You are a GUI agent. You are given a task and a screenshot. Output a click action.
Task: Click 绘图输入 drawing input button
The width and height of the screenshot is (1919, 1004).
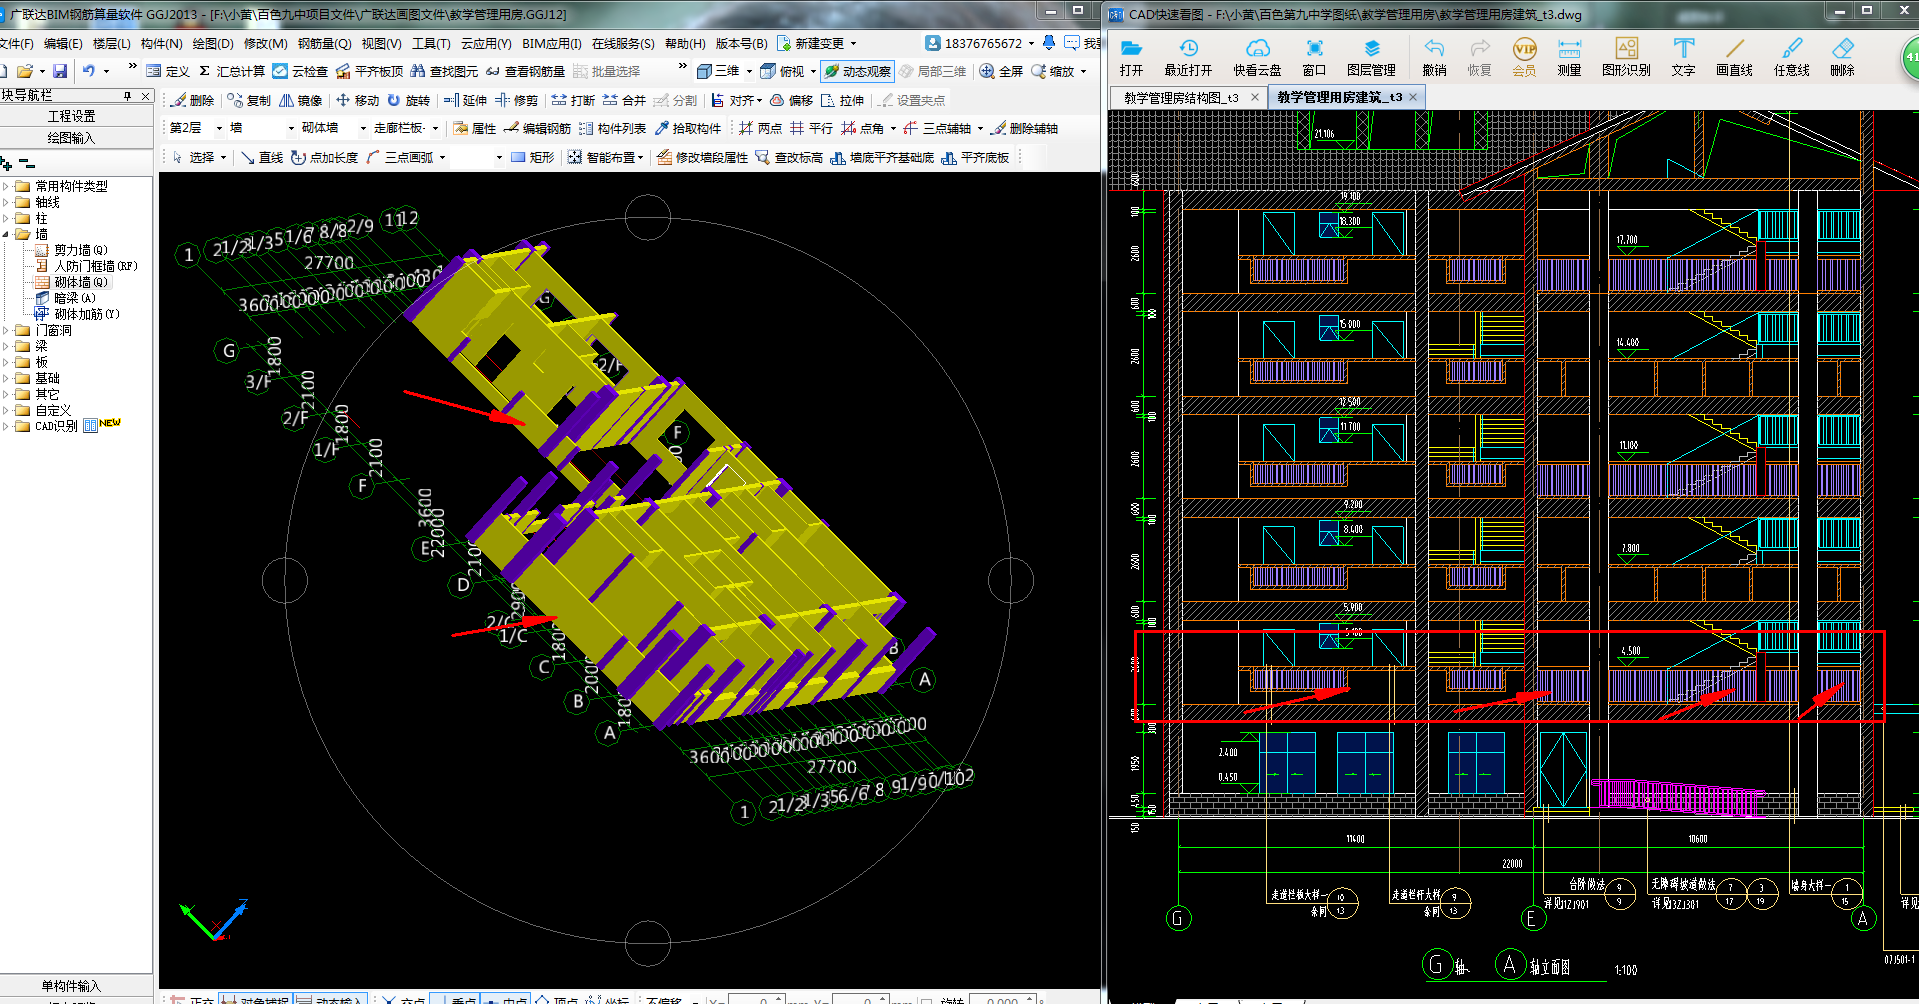pos(72,138)
